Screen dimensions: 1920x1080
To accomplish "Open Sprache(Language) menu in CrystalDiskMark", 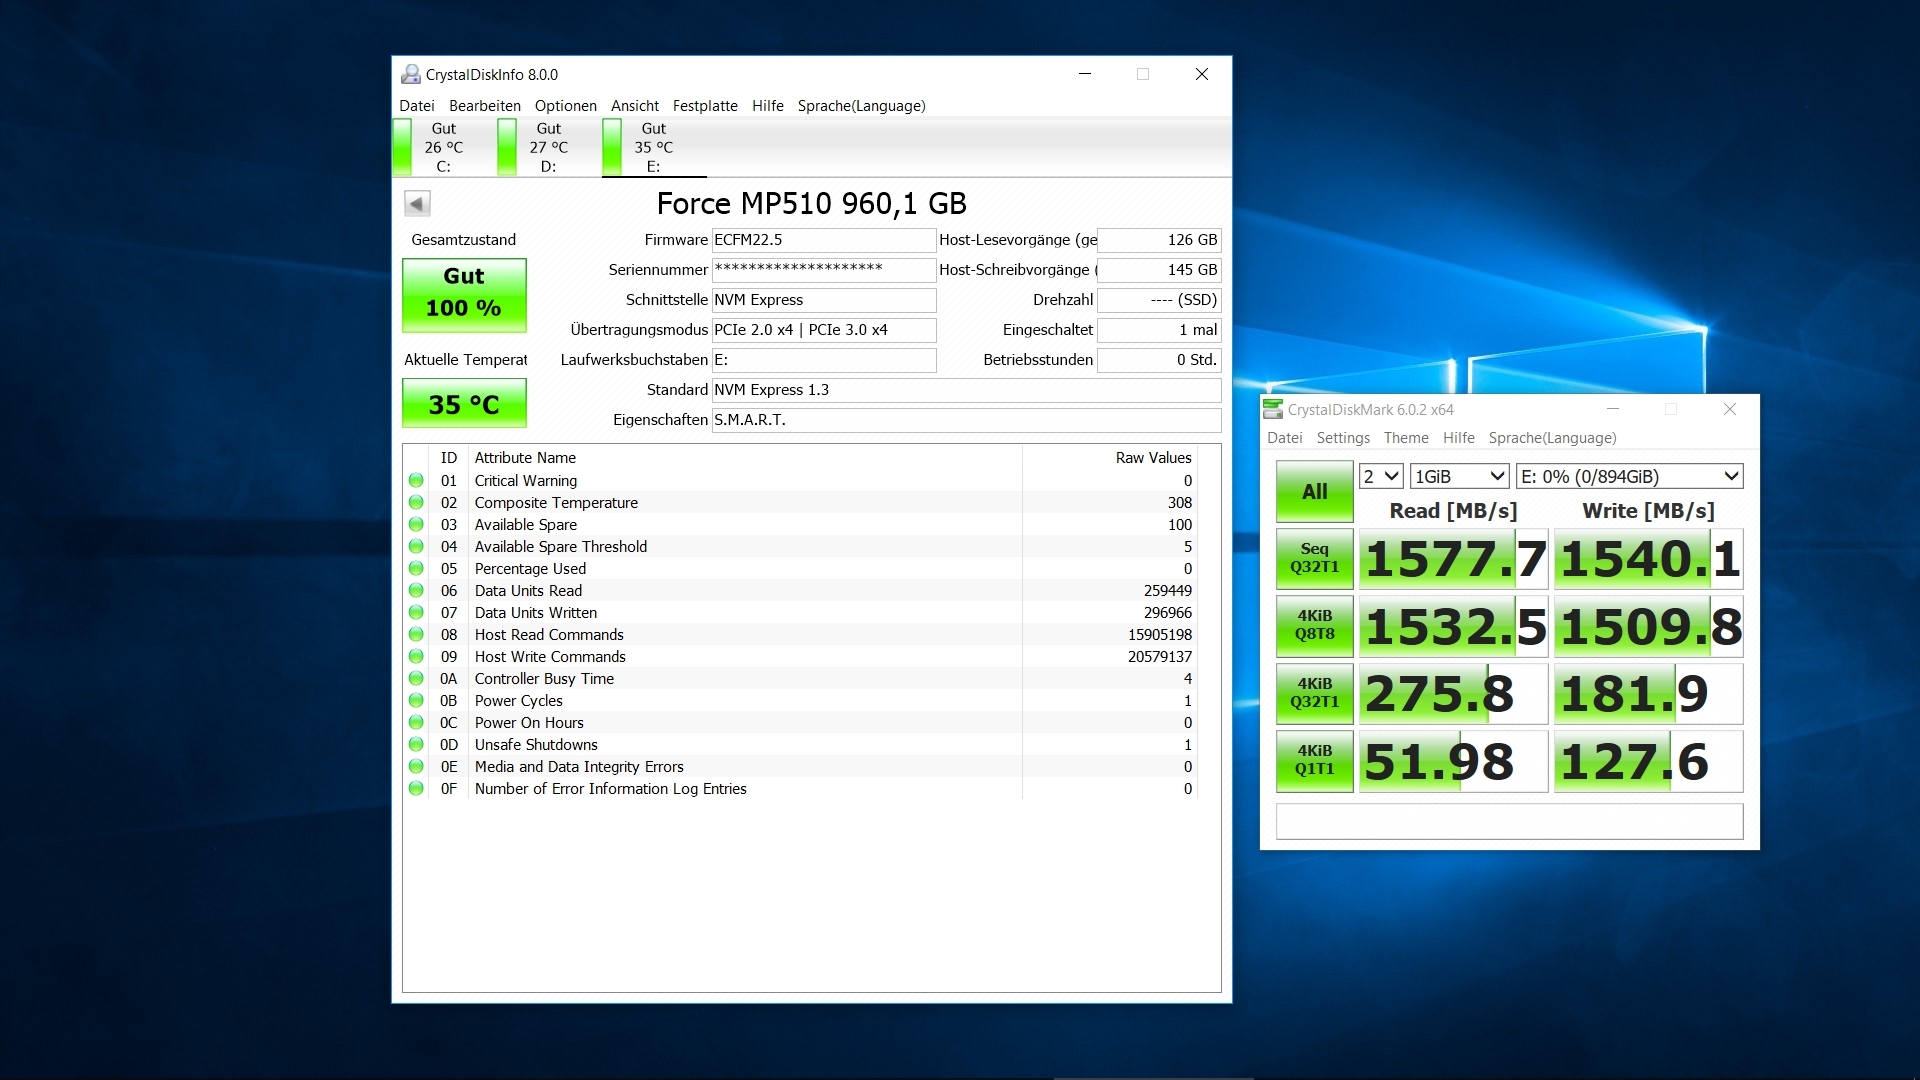I will (x=1552, y=438).
